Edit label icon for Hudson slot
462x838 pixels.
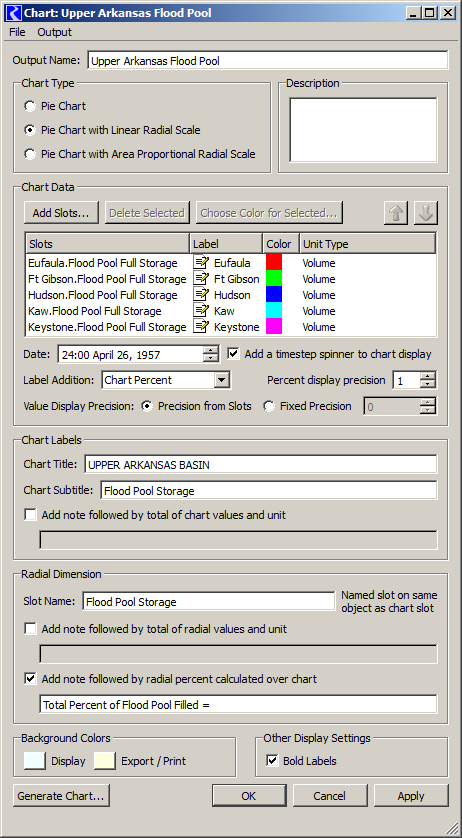pos(201,295)
